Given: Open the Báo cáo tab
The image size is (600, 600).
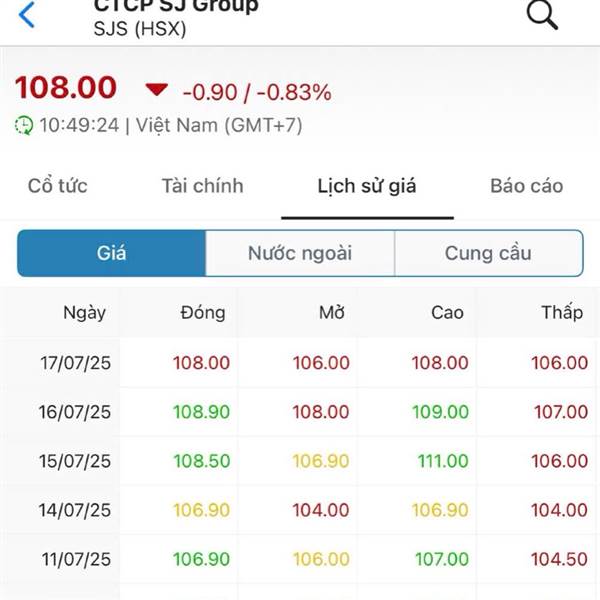Looking at the screenshot, I should pos(527,186).
